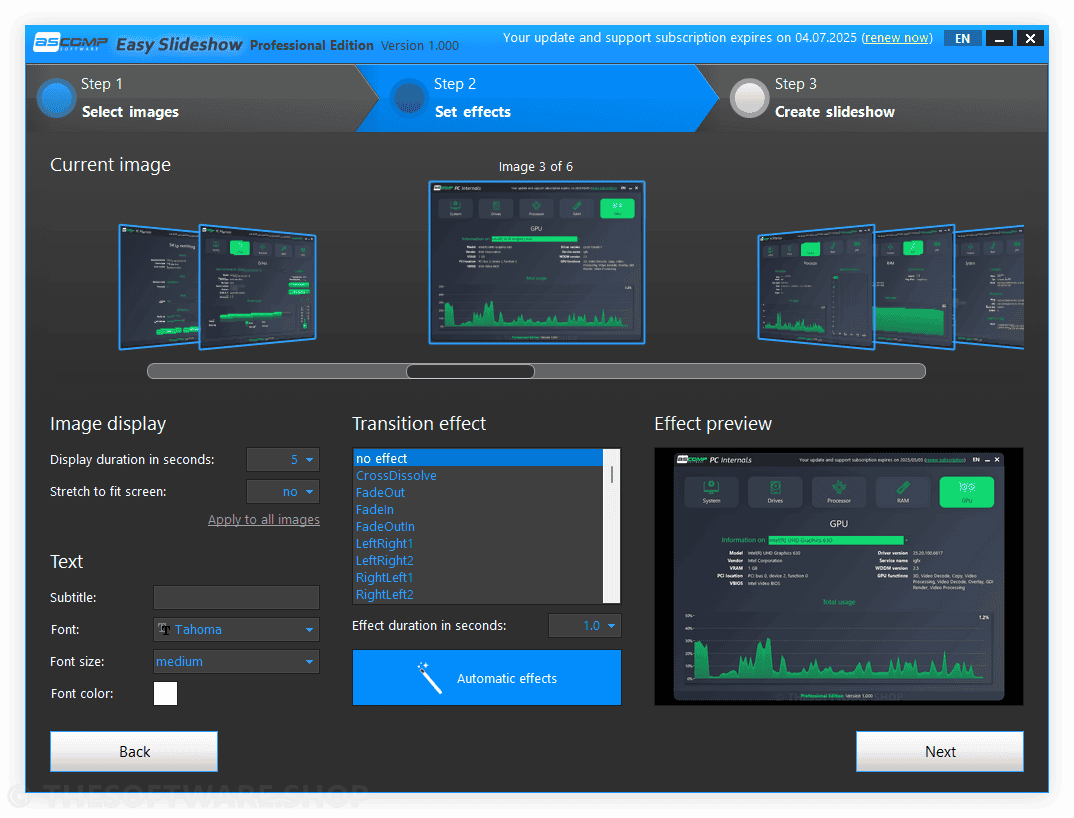
Task: Pick the RightLeft2 transition effect
Action: [x=478, y=595]
